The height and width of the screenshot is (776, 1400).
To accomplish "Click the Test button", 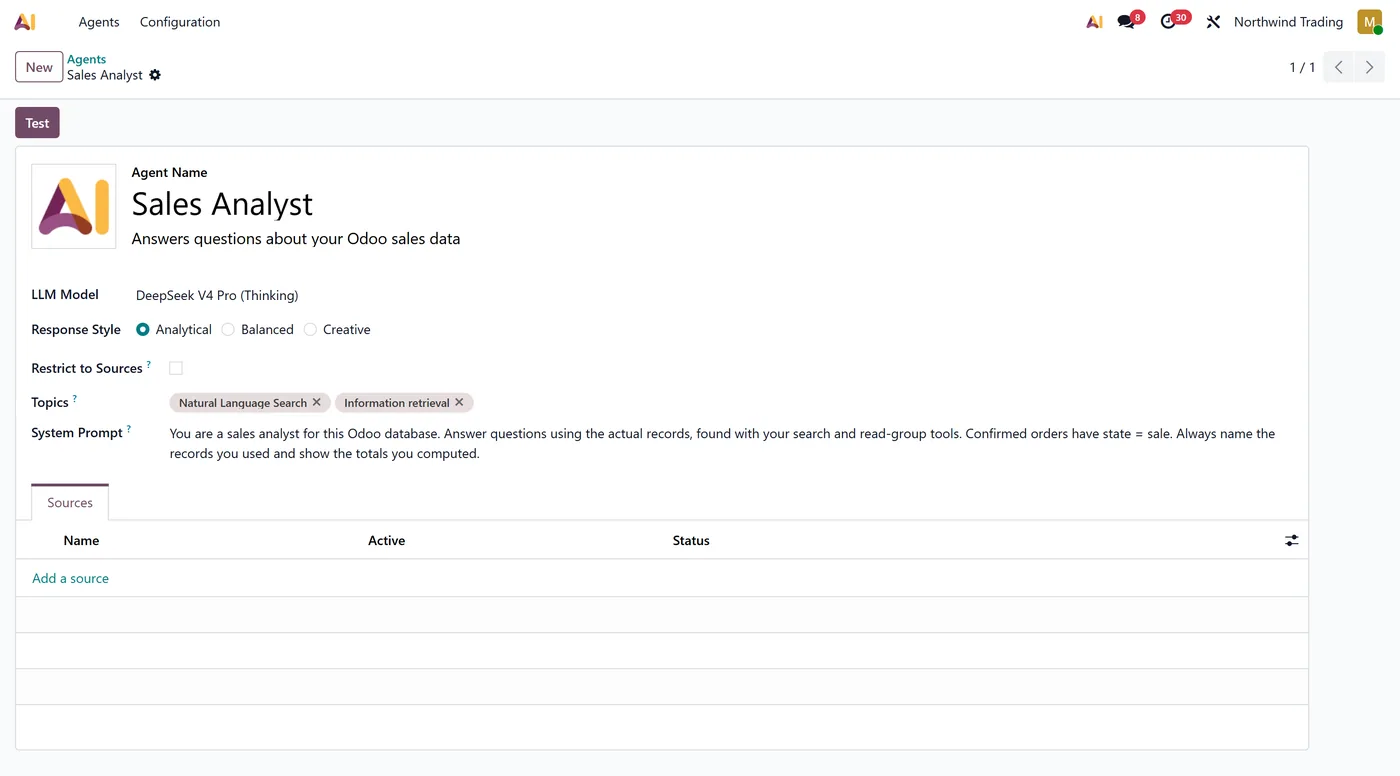I will click(37, 123).
